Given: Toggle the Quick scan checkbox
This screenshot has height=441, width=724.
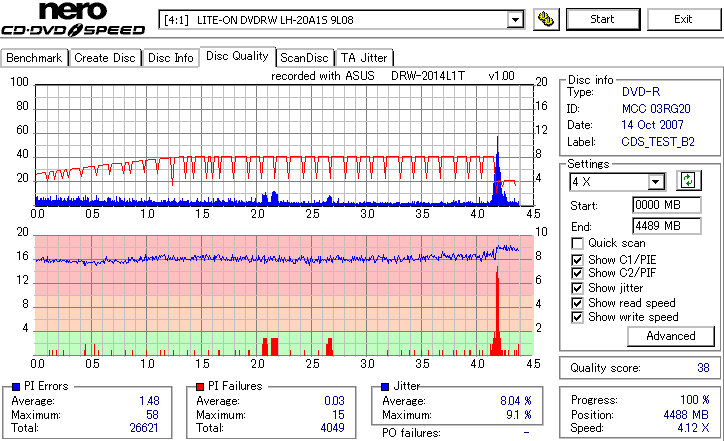Looking at the screenshot, I should pyautogui.click(x=577, y=243).
